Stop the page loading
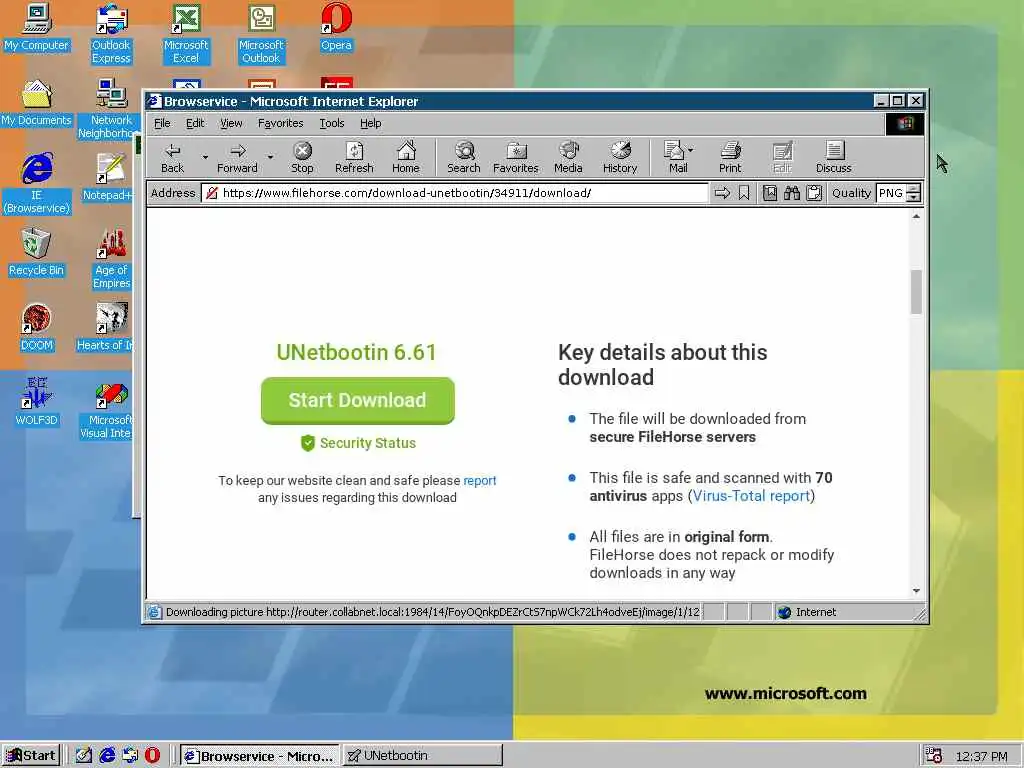This screenshot has height=768, width=1024. (x=302, y=158)
